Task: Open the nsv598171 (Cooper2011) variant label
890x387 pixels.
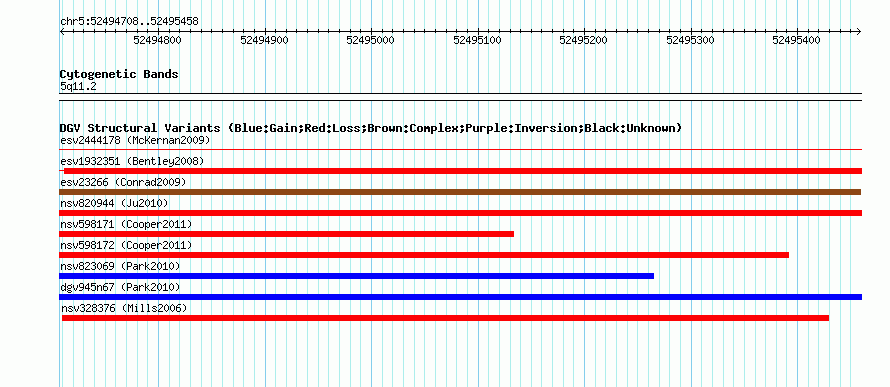Action: [x=126, y=224]
